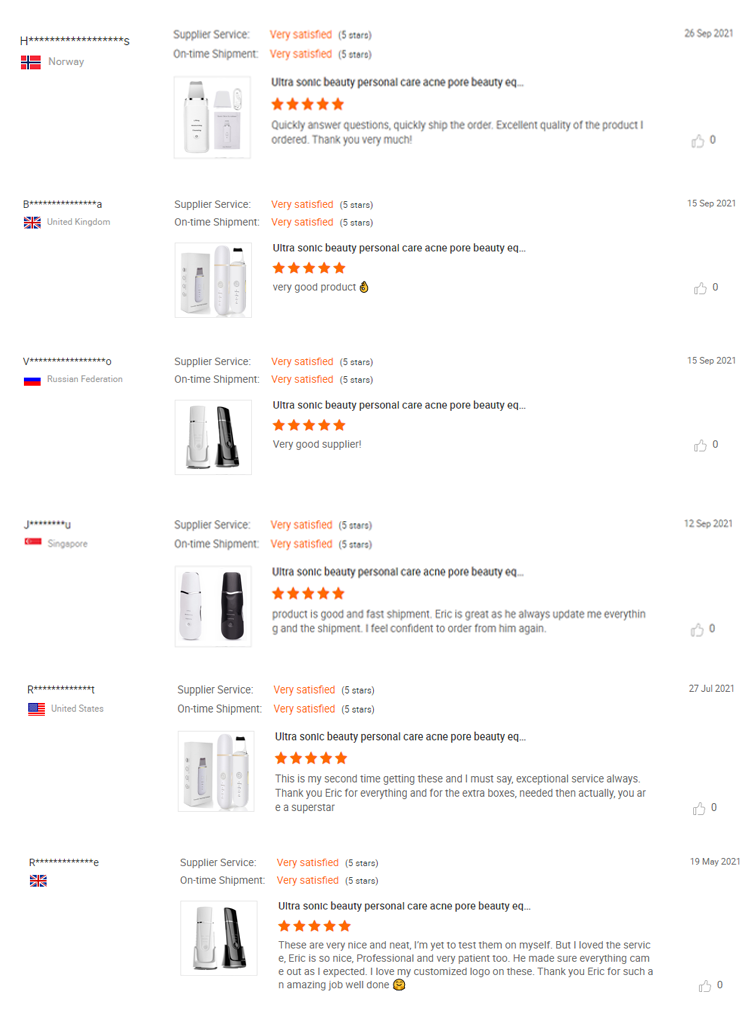750x1014 pixels.
Task: Like the Norway buyer's review with thumbs-up
Action: click(698, 141)
